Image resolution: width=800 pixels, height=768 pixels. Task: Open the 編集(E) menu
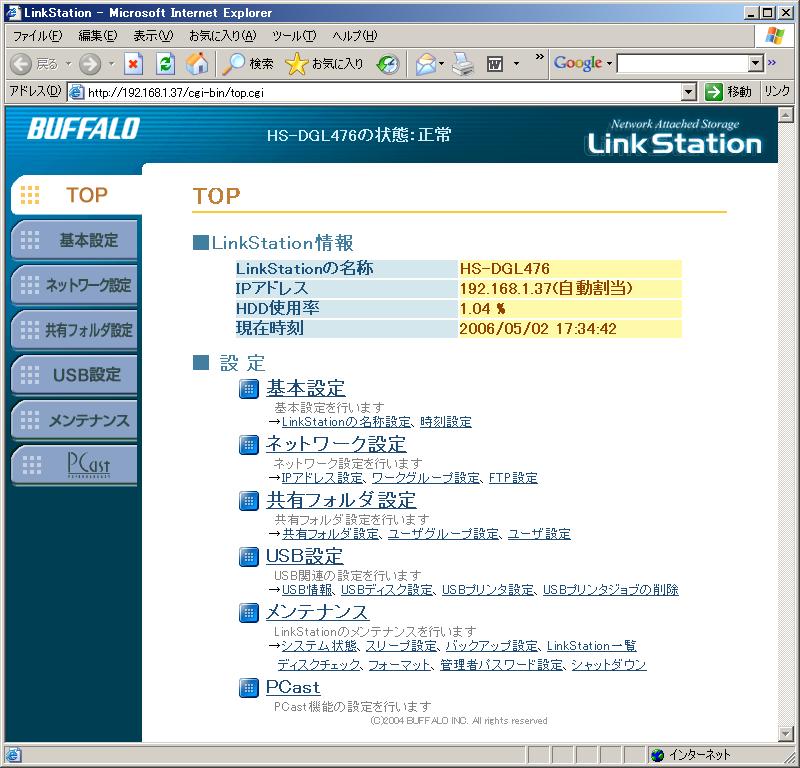(97, 36)
